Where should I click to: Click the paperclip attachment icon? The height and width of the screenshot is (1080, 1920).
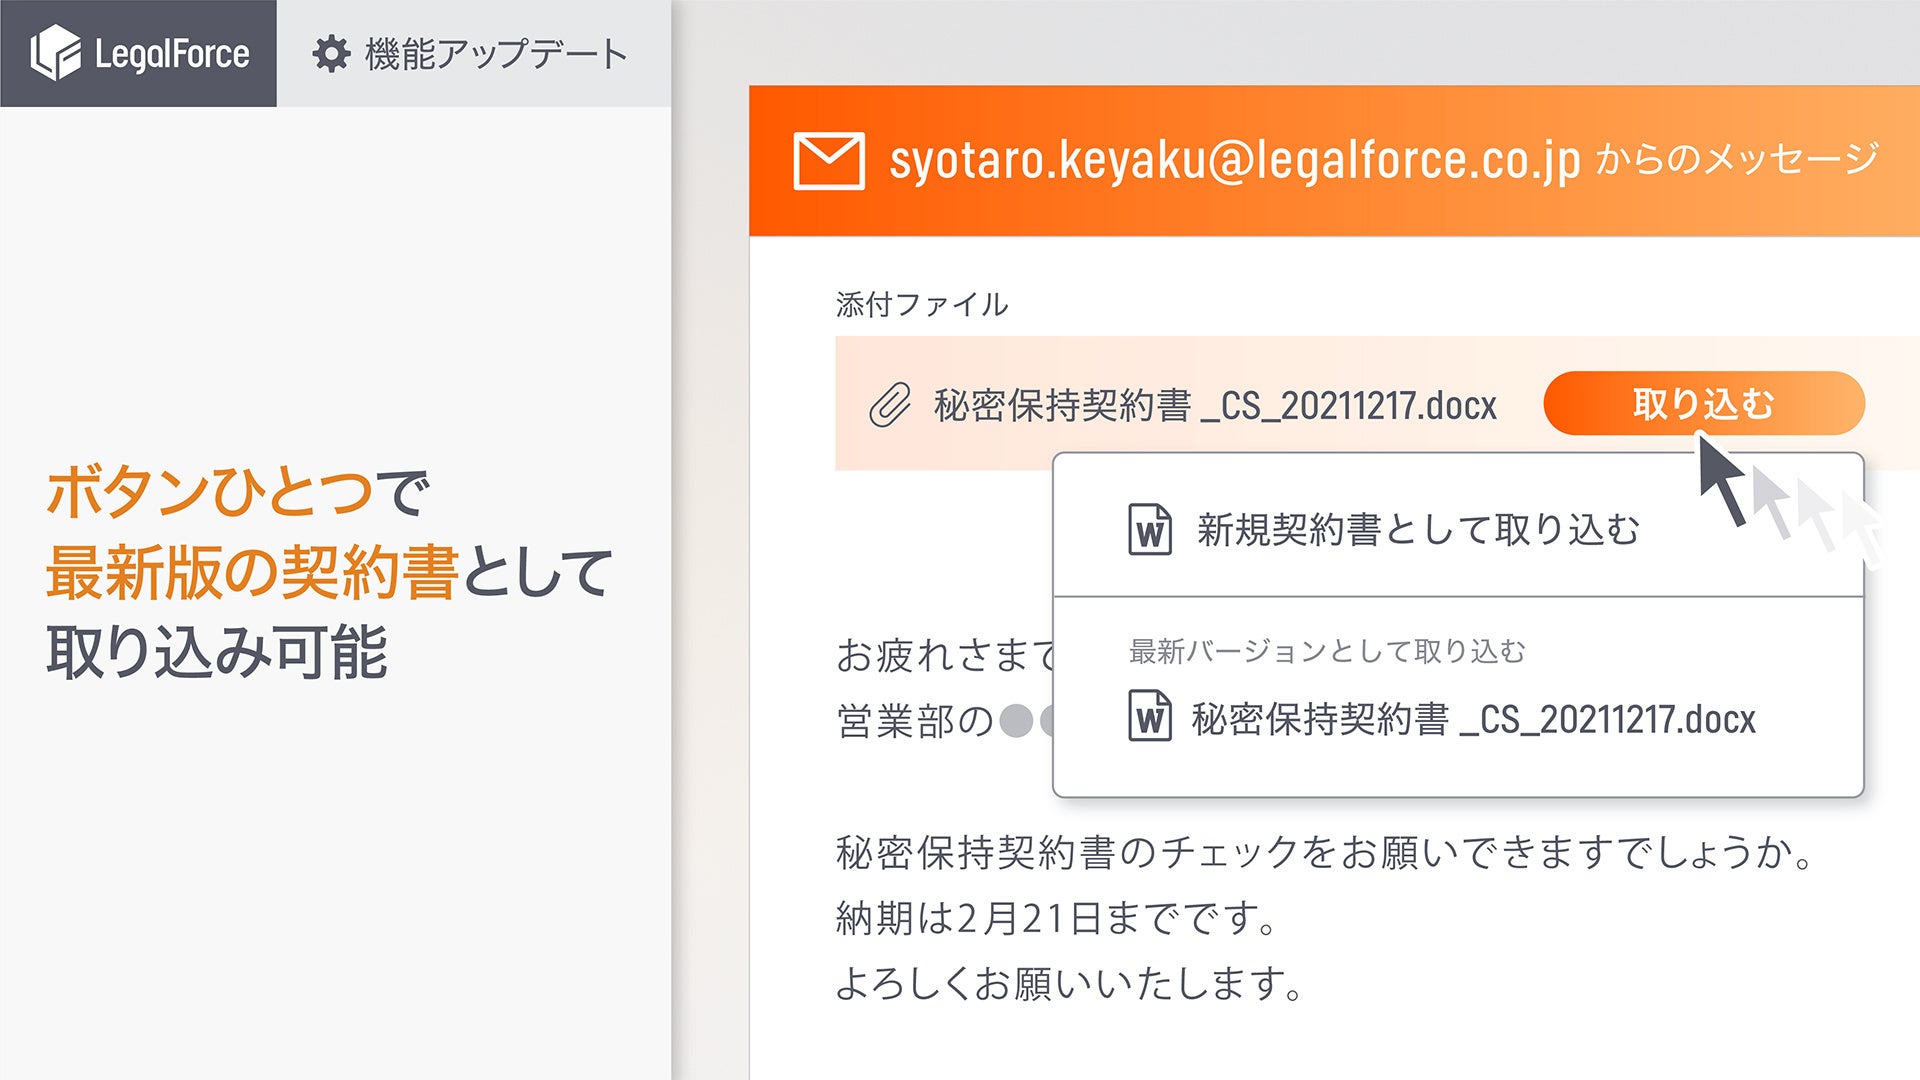click(x=889, y=406)
